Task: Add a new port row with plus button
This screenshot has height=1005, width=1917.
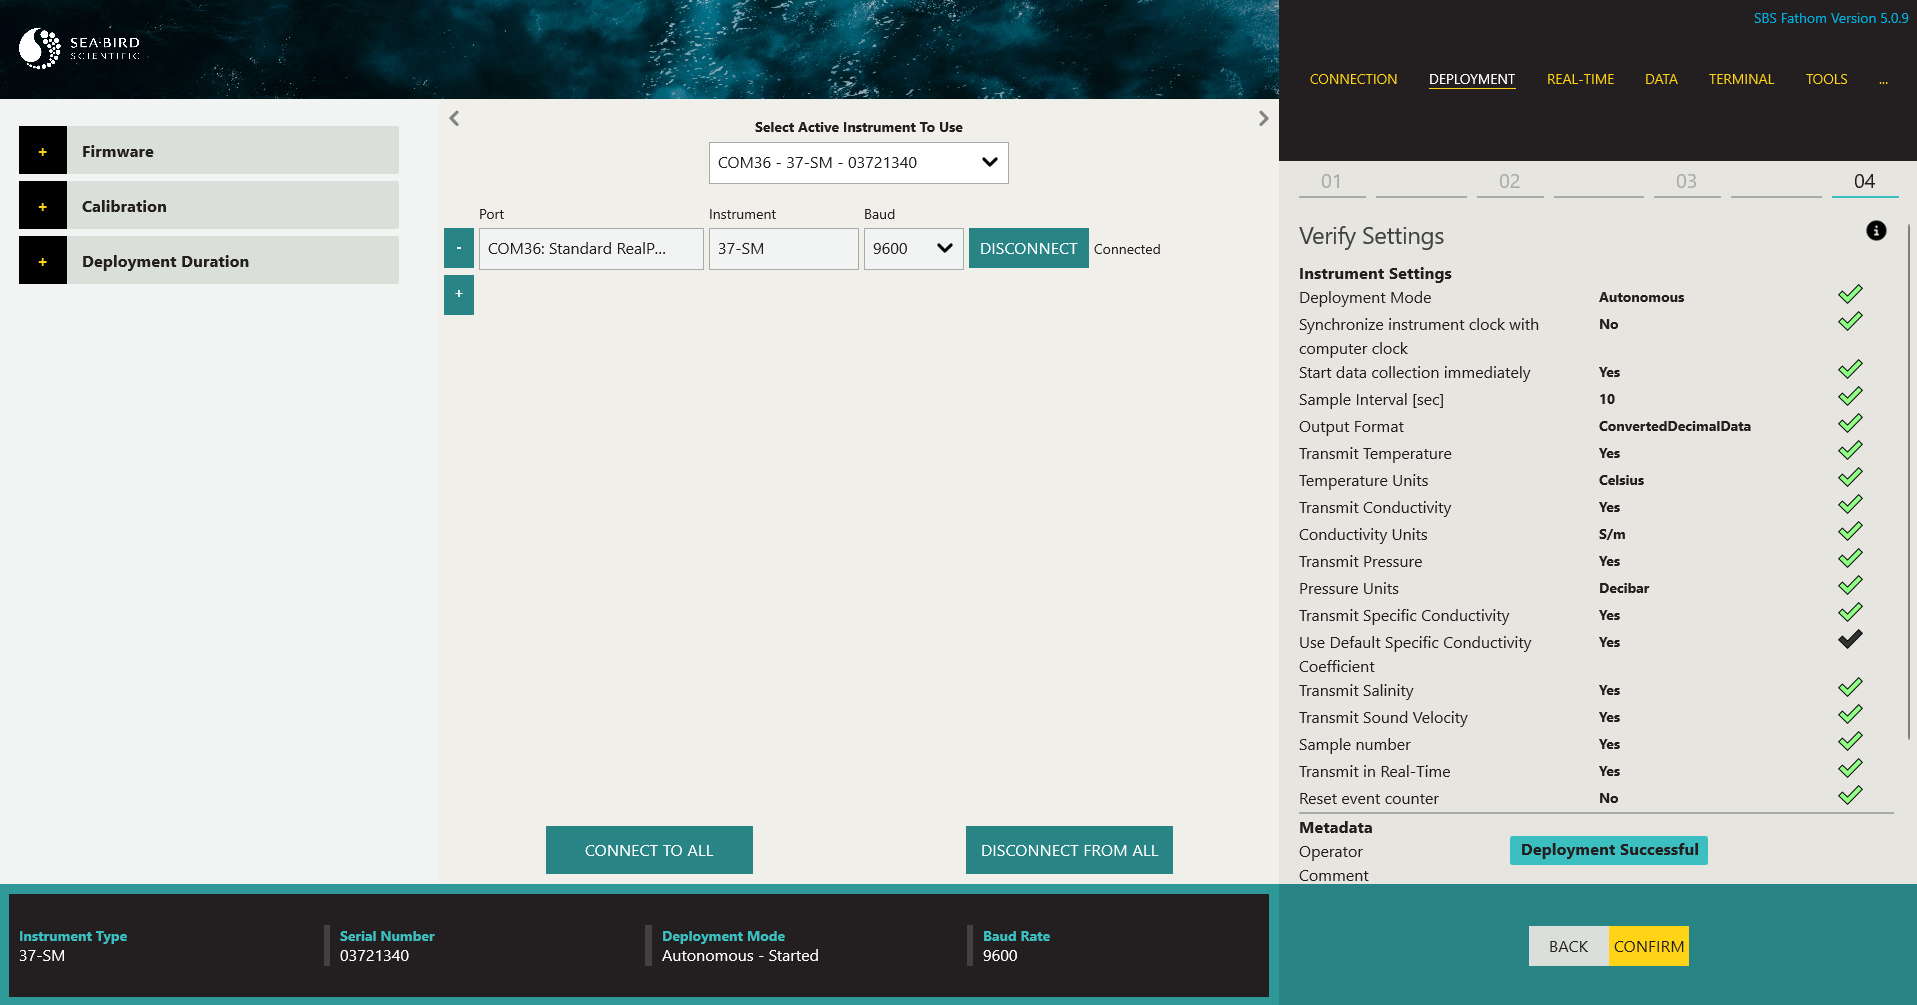Action: (x=459, y=294)
